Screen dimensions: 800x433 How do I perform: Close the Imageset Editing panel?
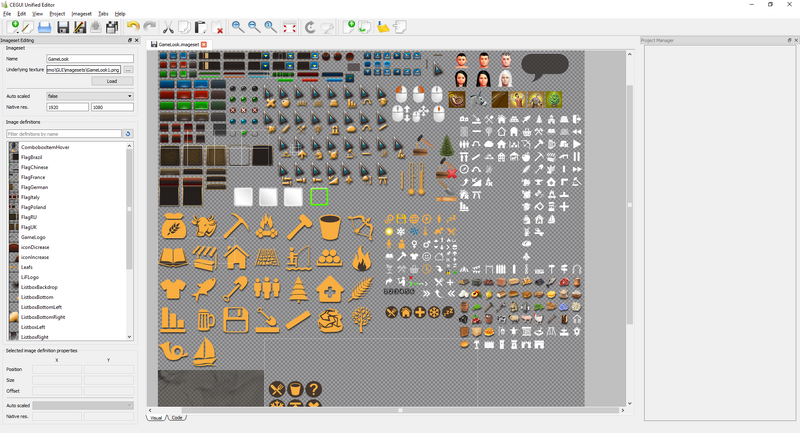(136, 40)
